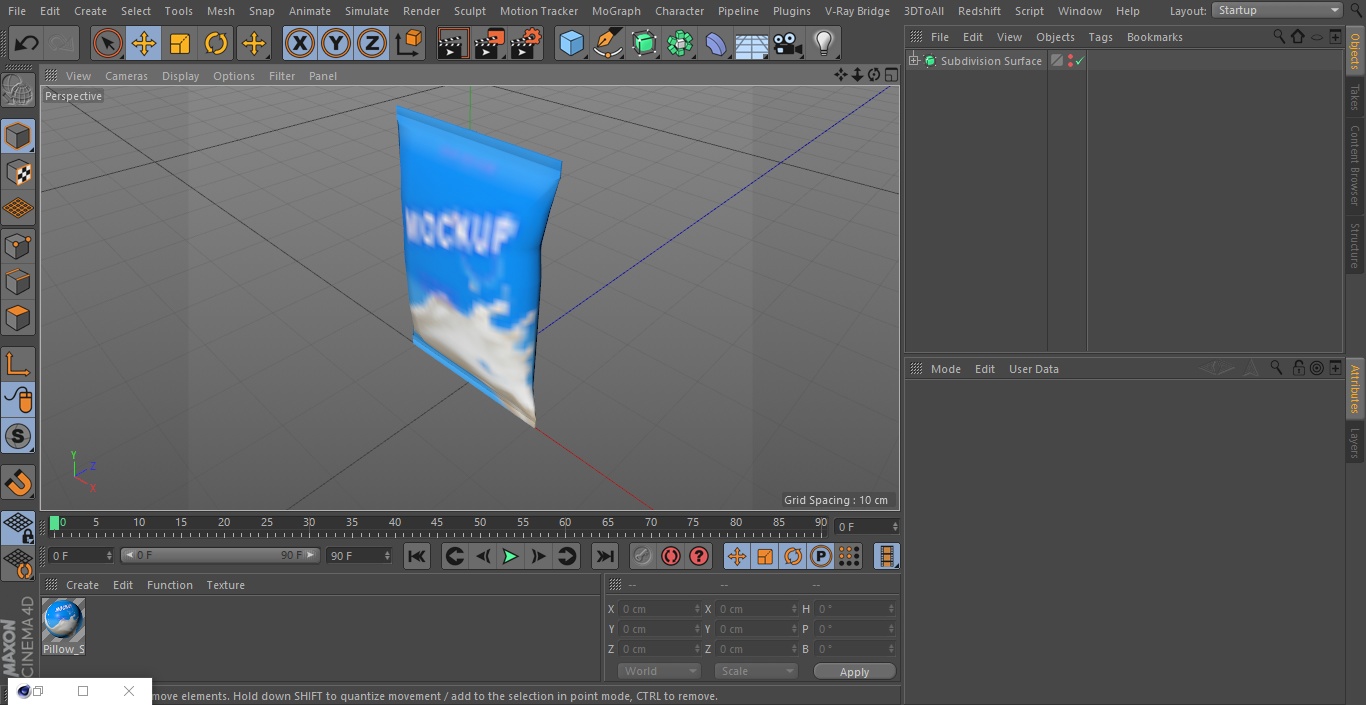1366x705 pixels.
Task: Select the Live Selection tool
Action: tap(107, 43)
